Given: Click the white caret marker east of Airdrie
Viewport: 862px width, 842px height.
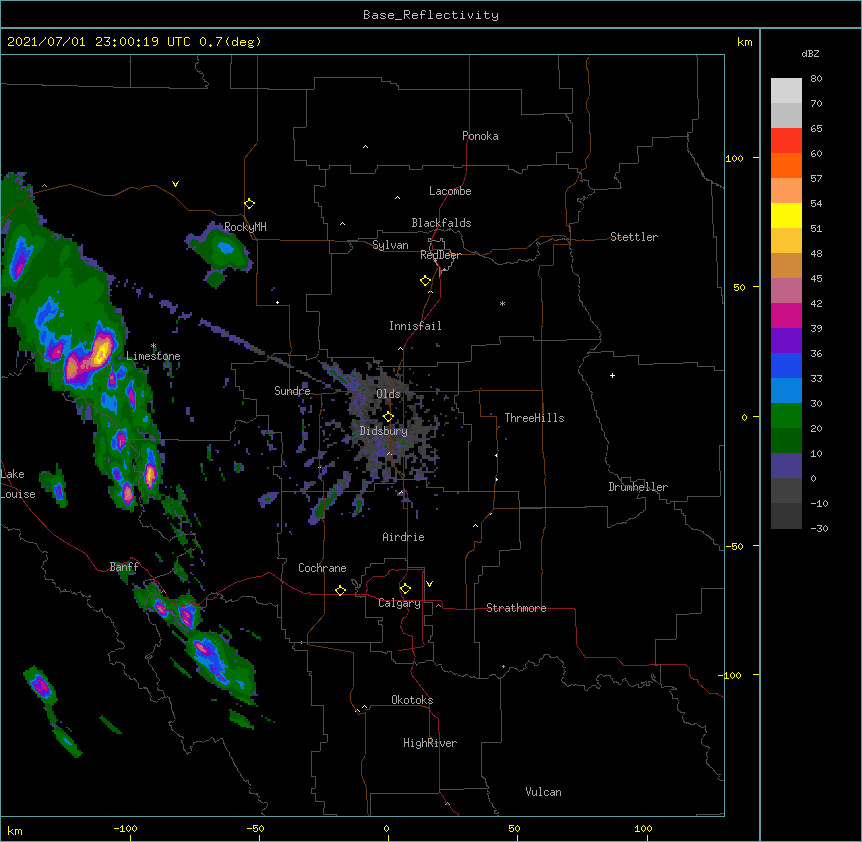Looking at the screenshot, I should pyautogui.click(x=476, y=526).
